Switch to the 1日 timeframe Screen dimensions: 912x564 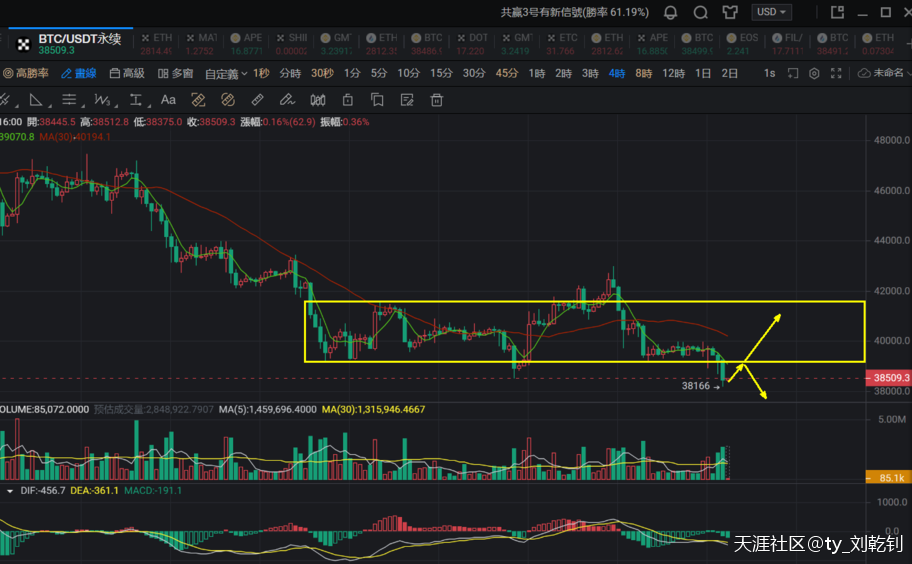(x=703, y=73)
